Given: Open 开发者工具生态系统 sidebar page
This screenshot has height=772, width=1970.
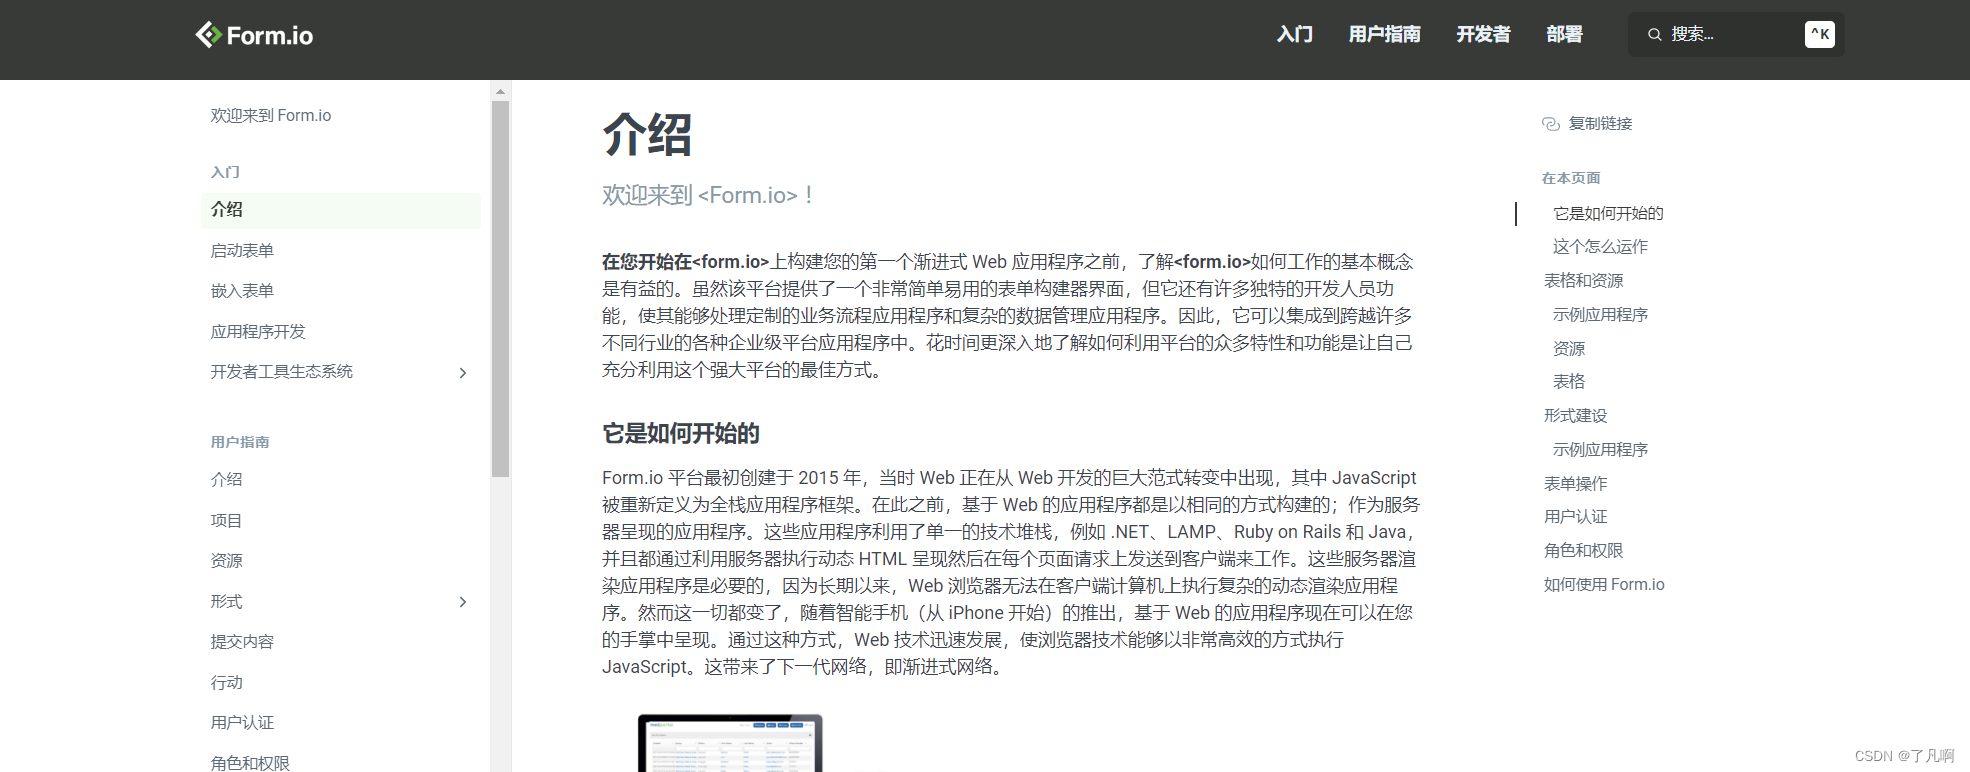Looking at the screenshot, I should [282, 372].
